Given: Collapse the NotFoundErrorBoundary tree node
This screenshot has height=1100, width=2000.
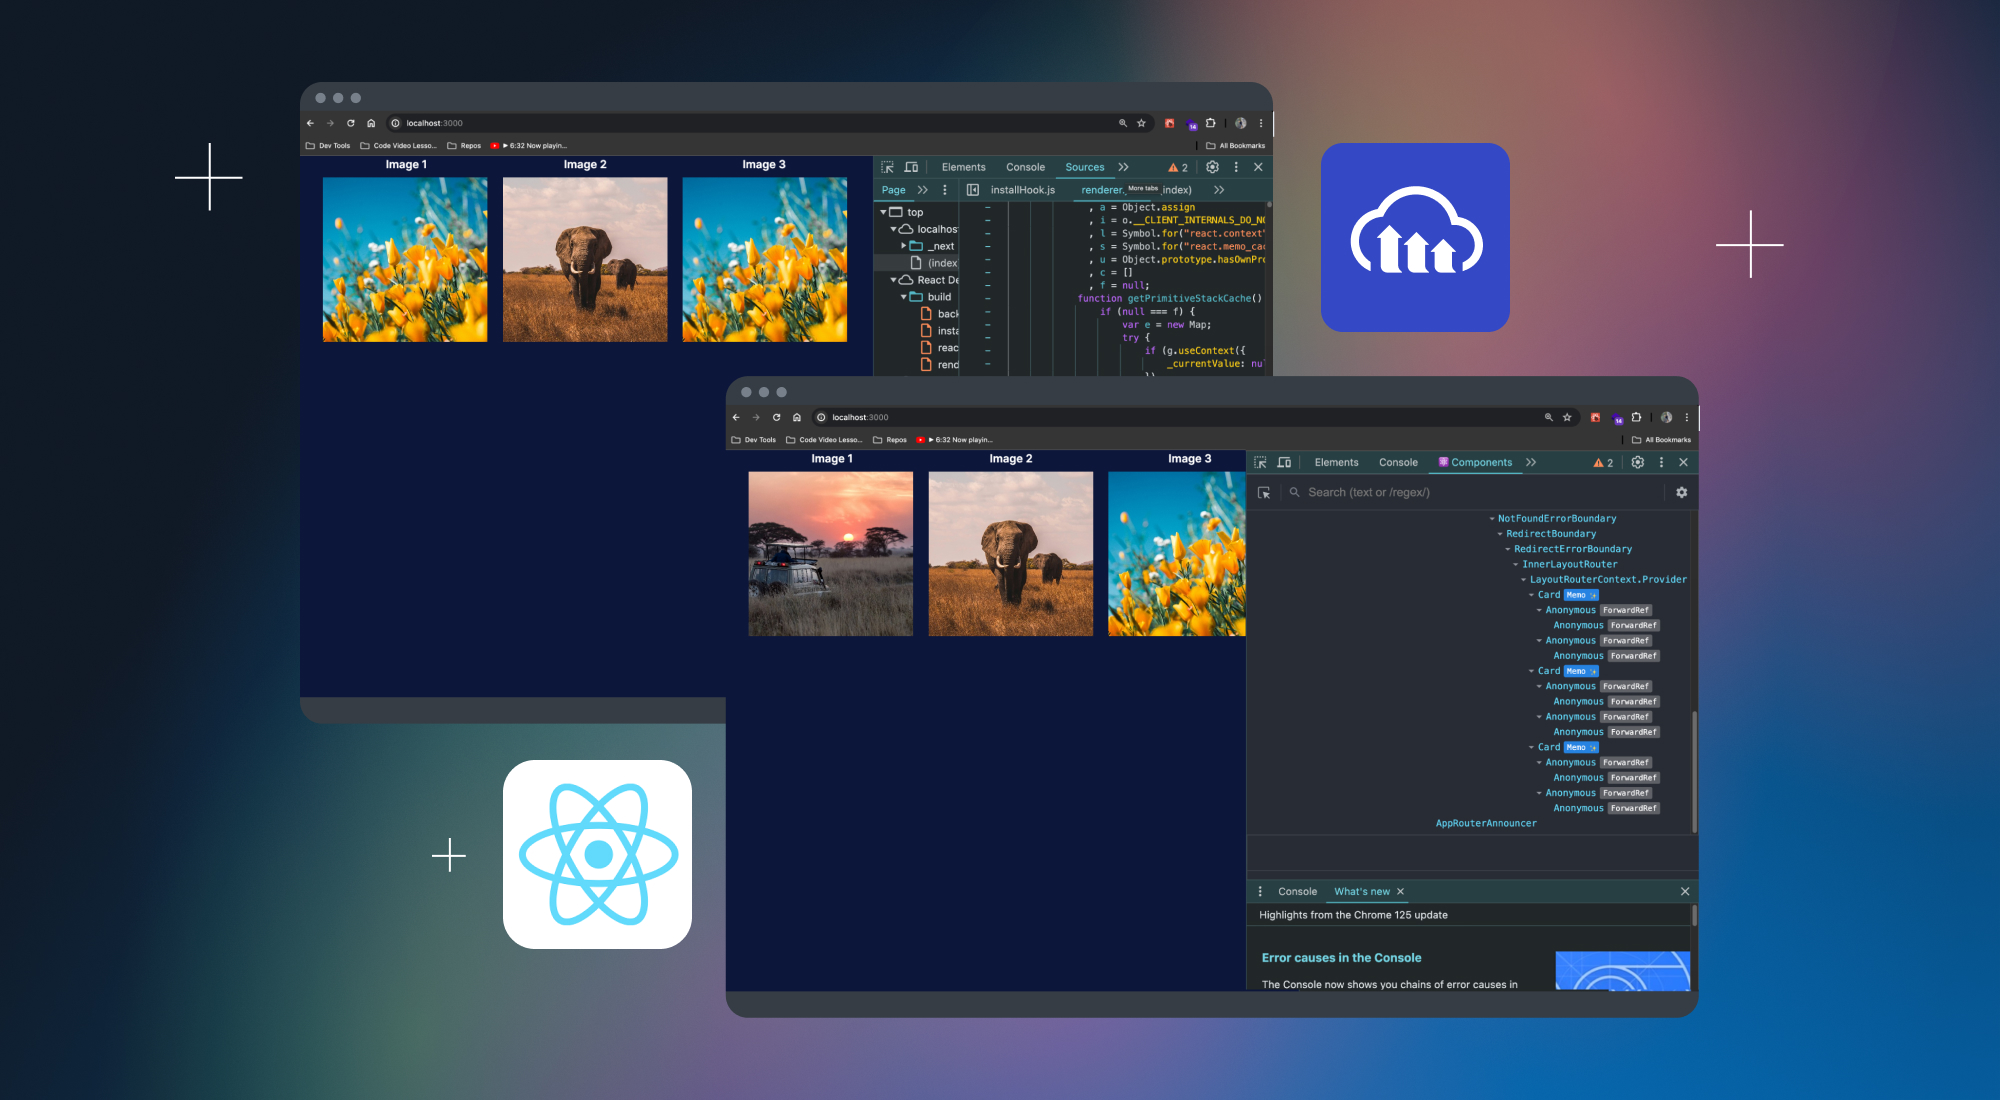Looking at the screenshot, I should coord(1491,519).
